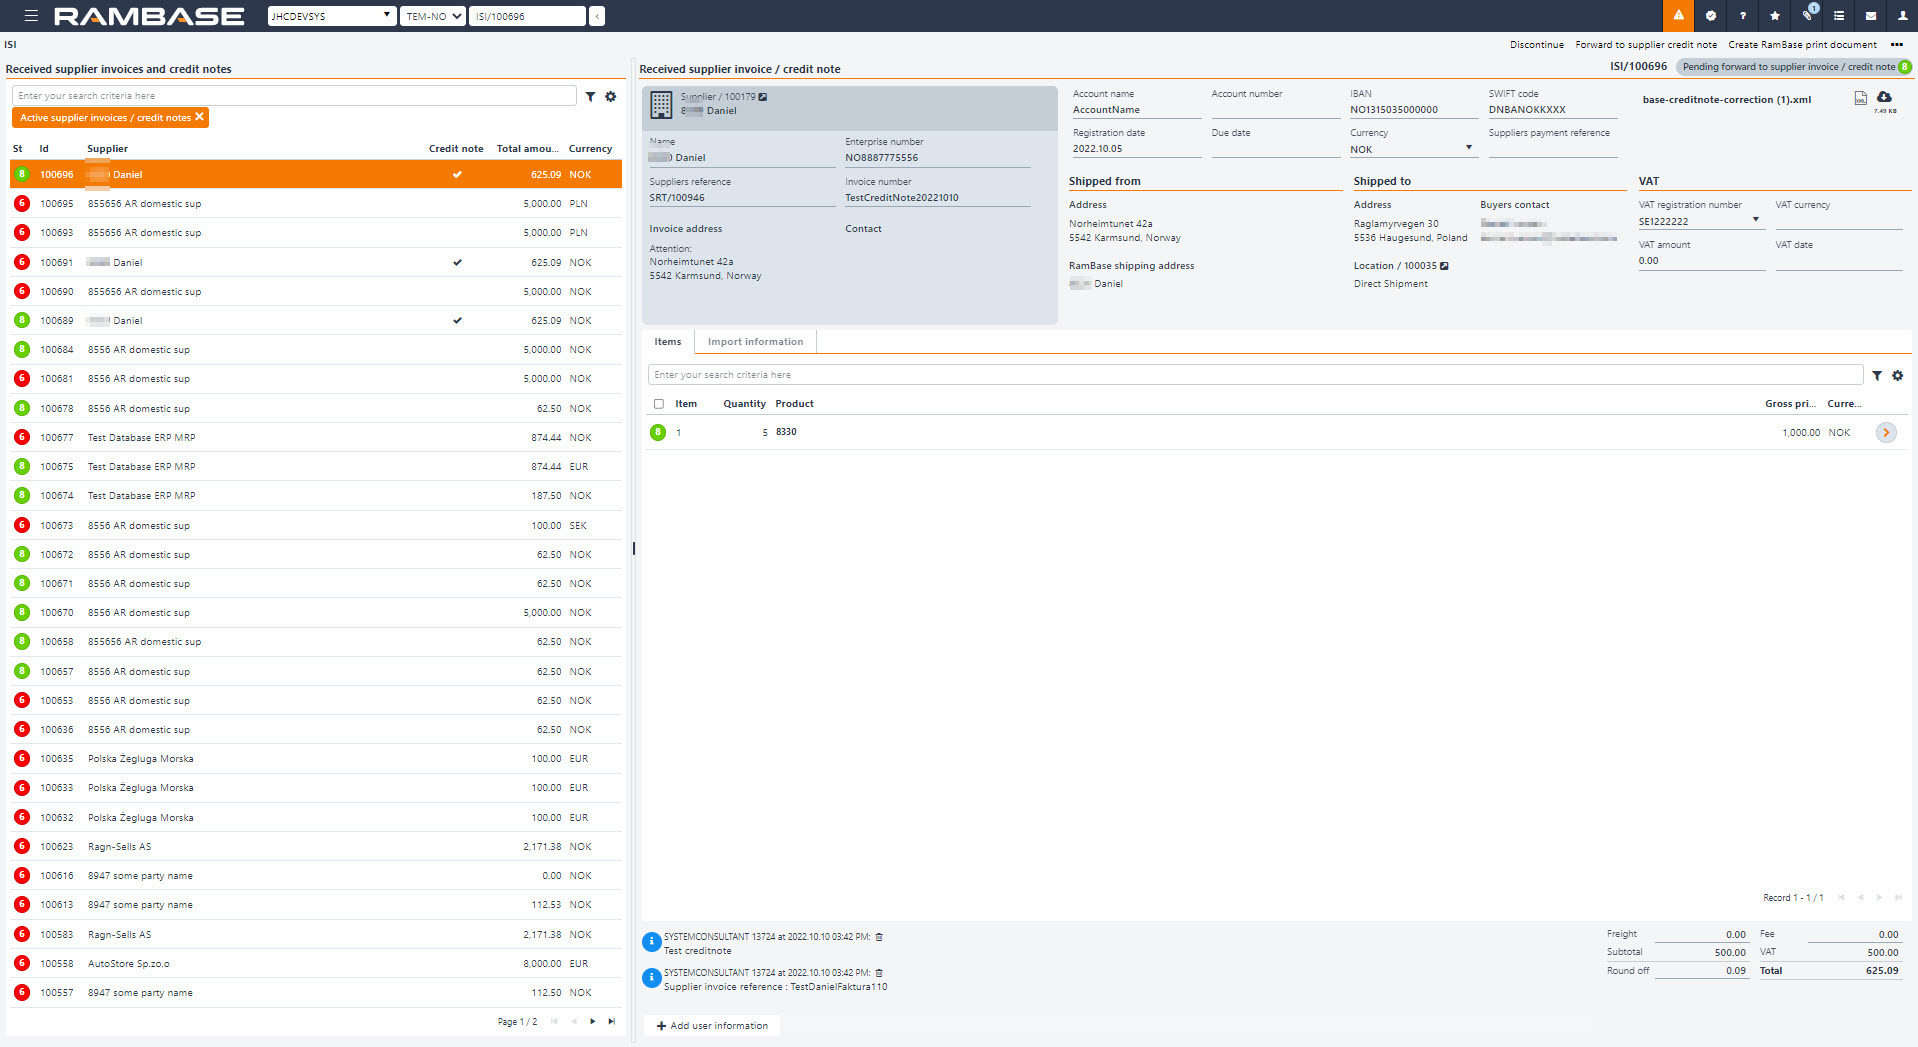
Task: Download the XML file via cloud icon
Action: pyautogui.click(x=1884, y=97)
